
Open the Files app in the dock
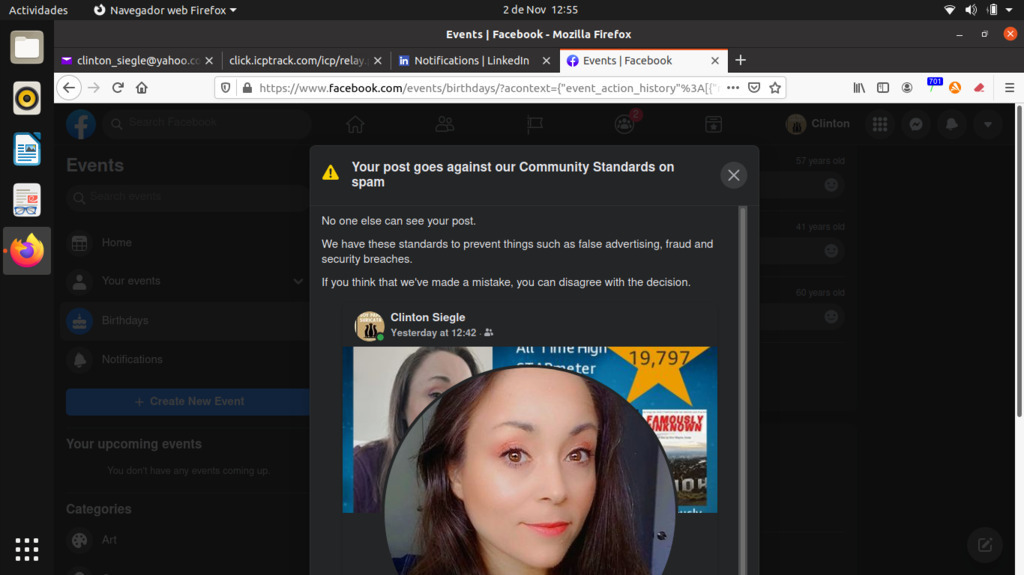[27, 47]
